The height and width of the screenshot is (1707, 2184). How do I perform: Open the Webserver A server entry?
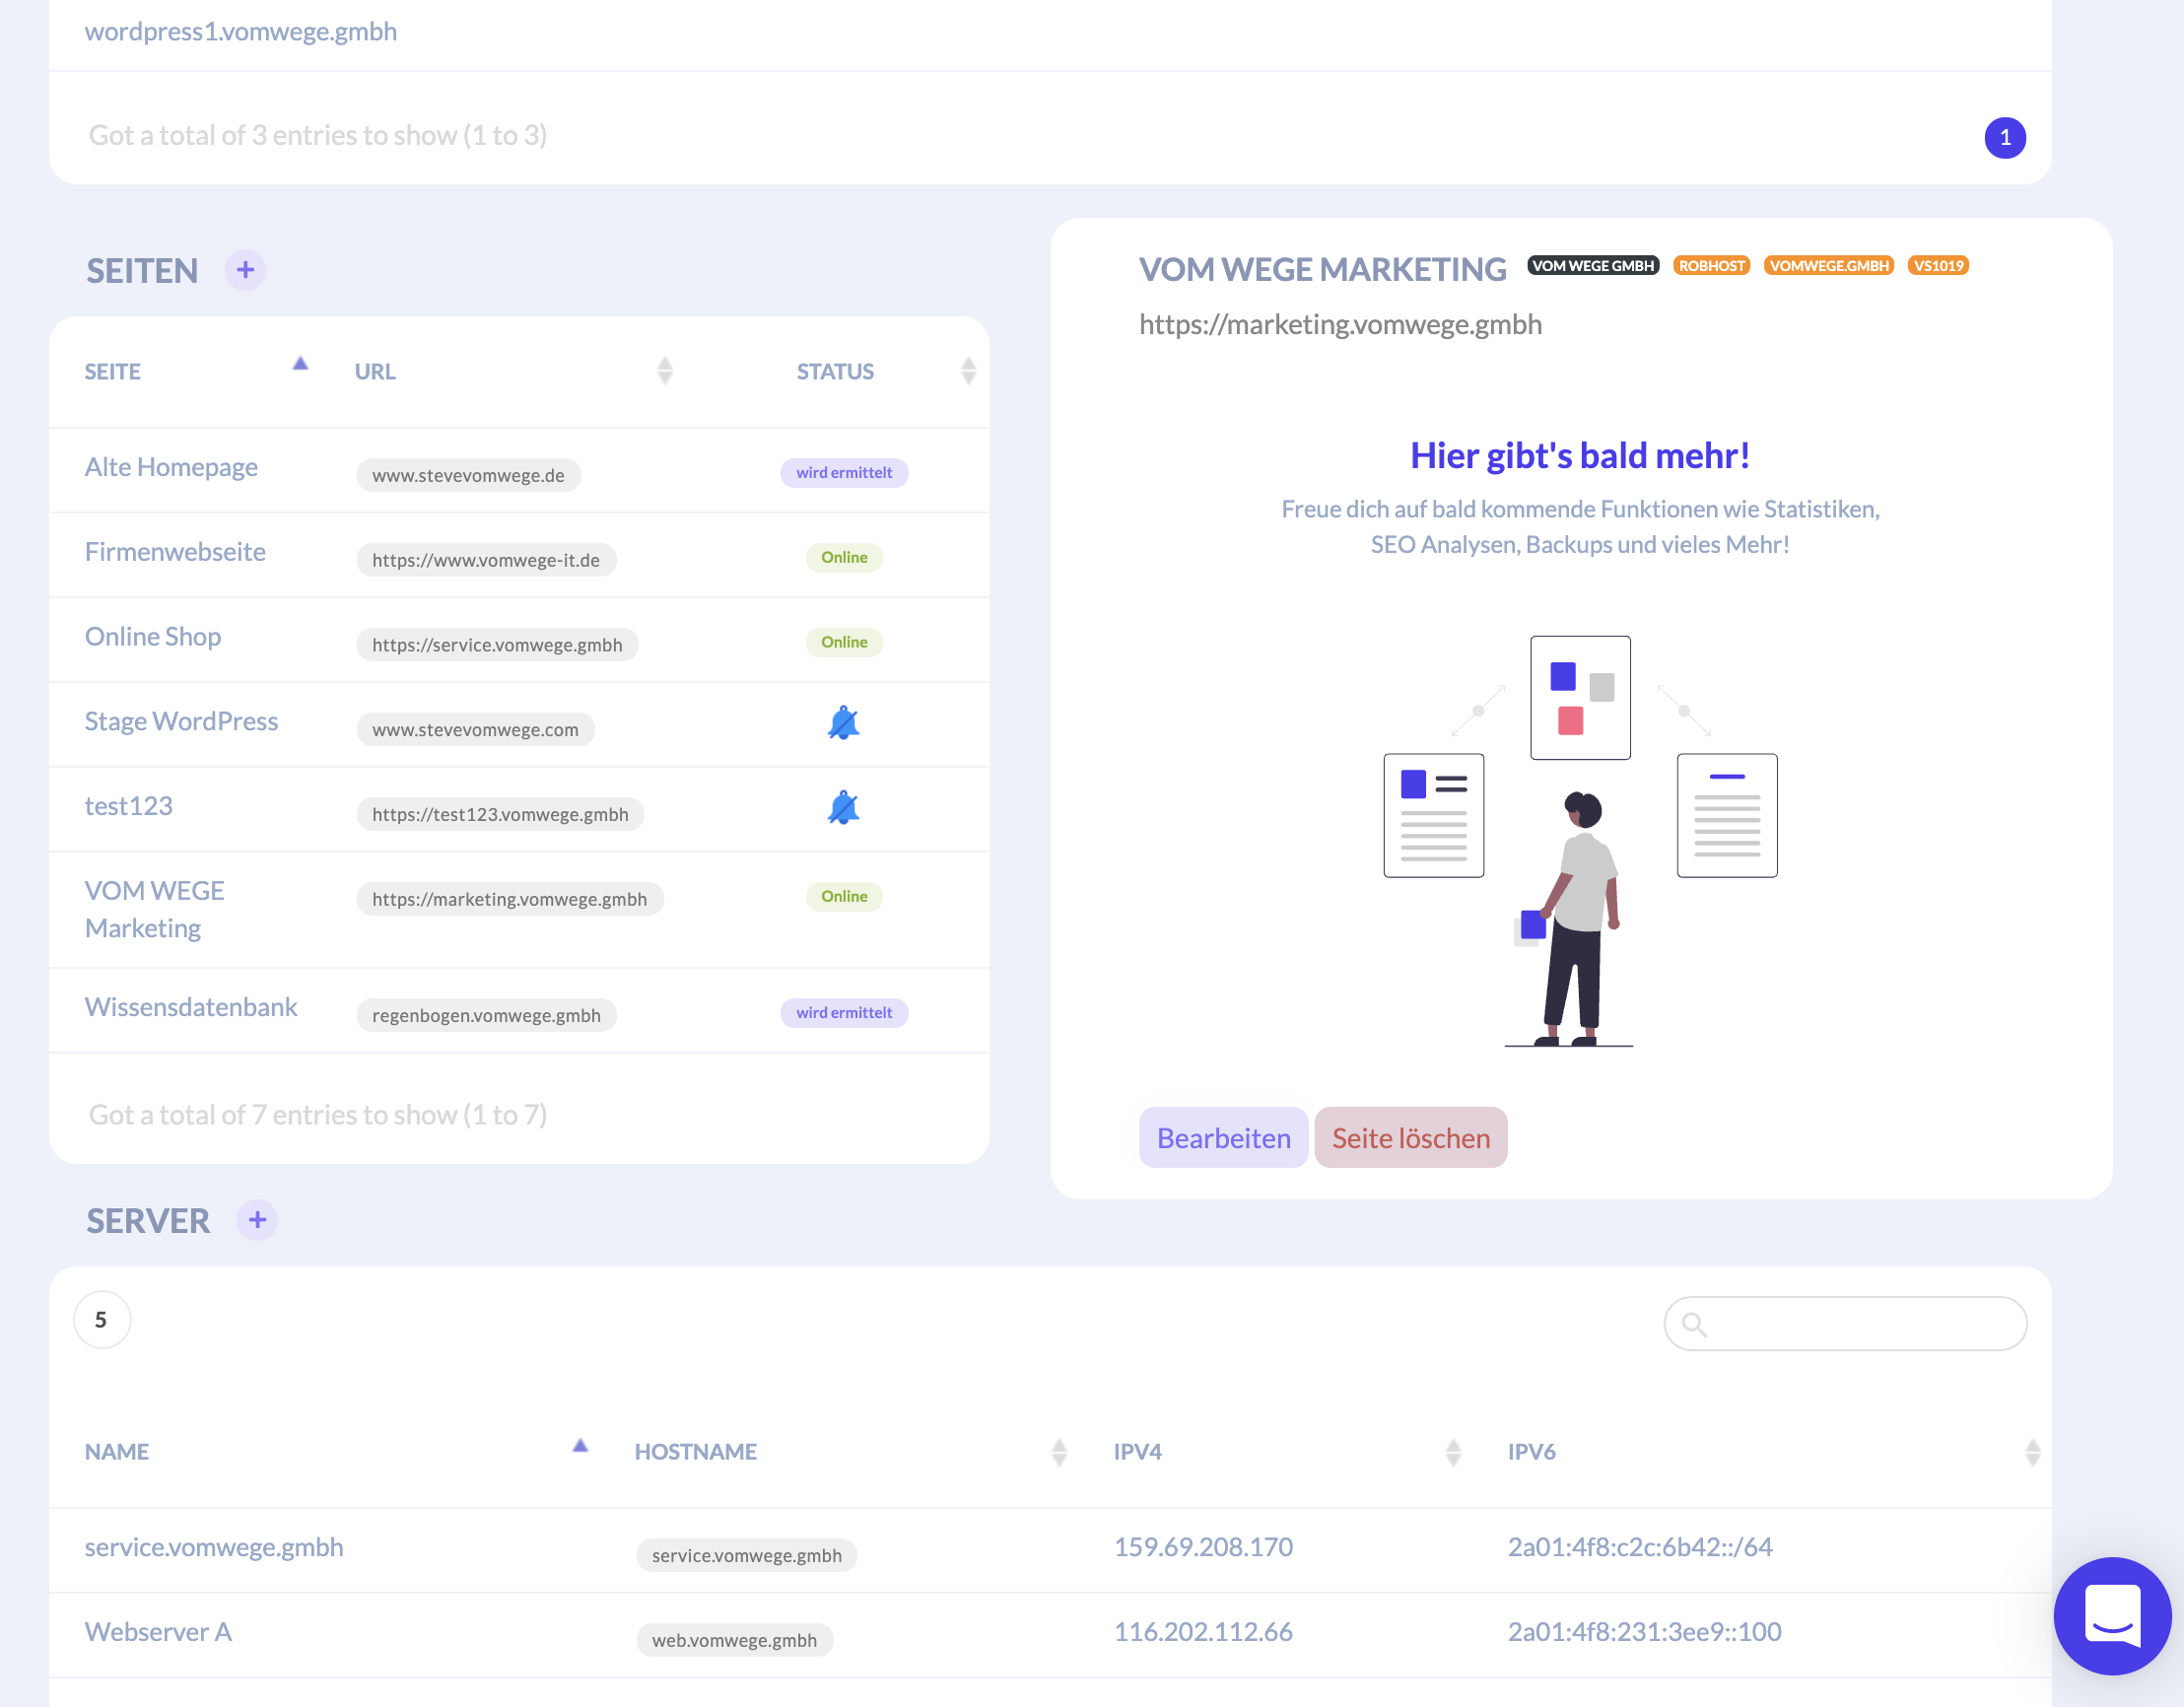158,1632
